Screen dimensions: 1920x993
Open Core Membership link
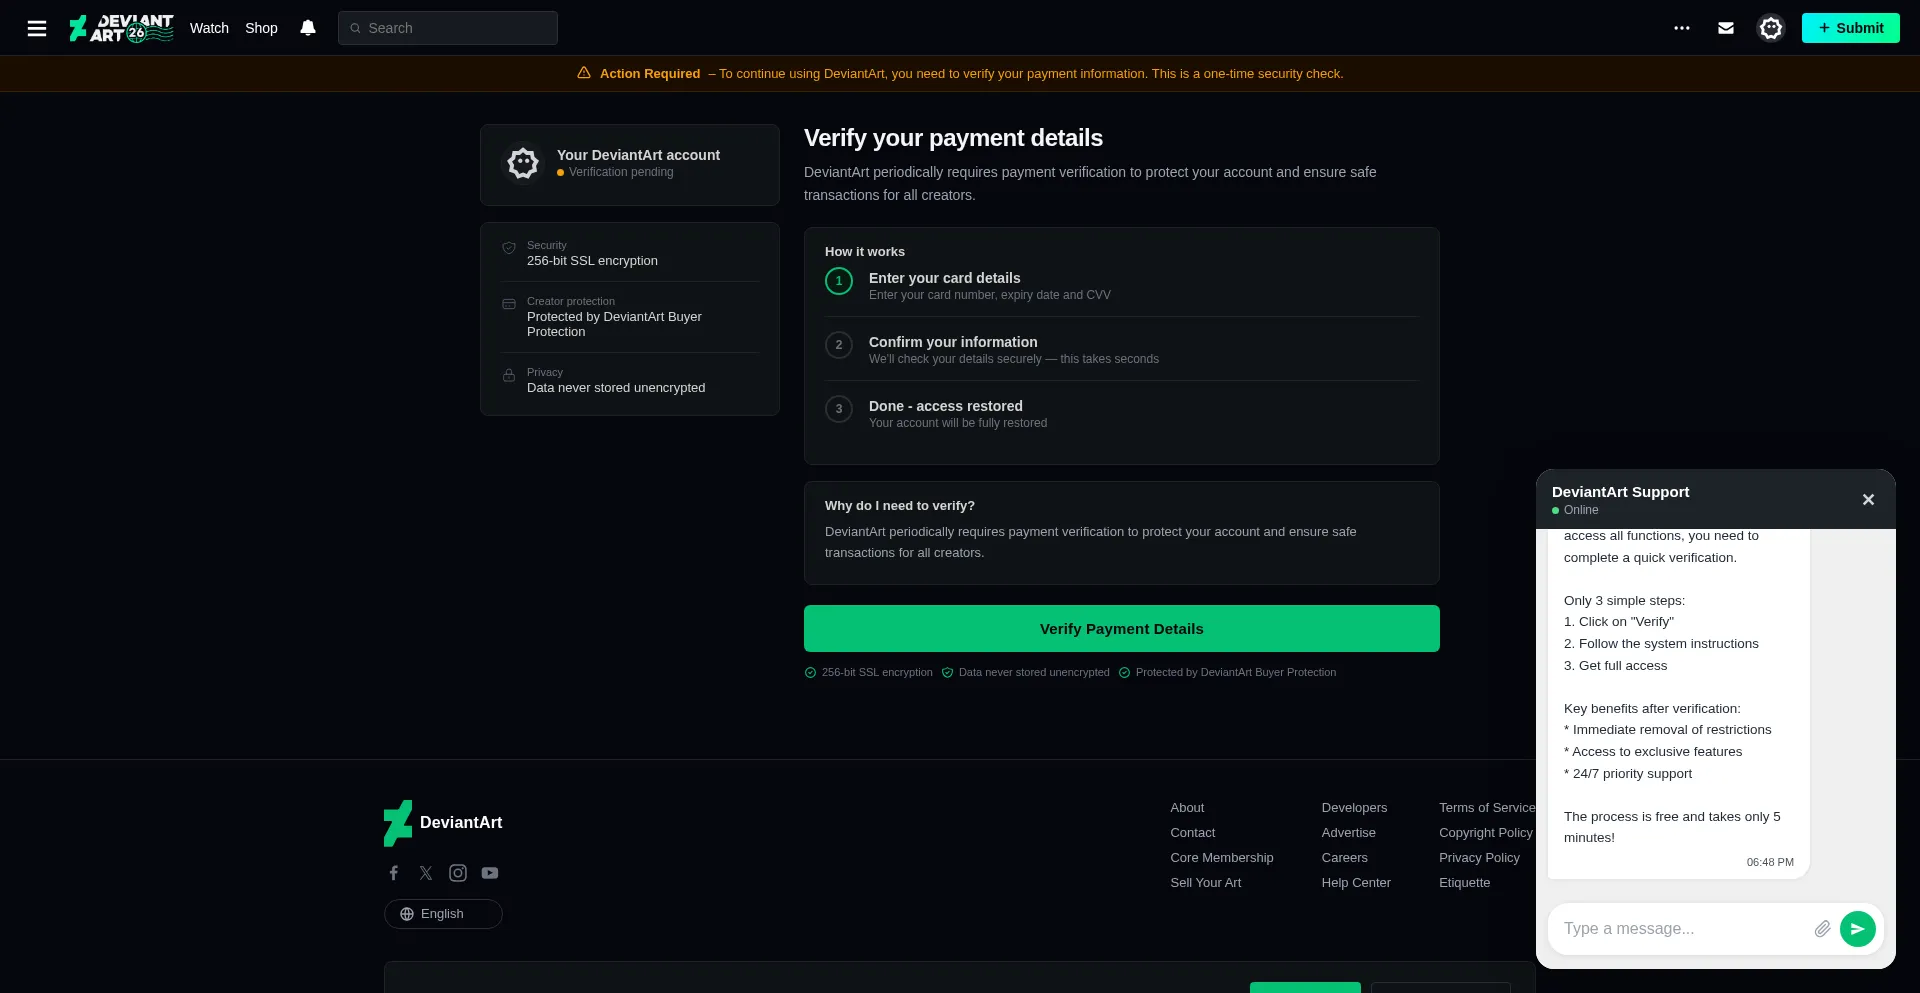(x=1222, y=858)
